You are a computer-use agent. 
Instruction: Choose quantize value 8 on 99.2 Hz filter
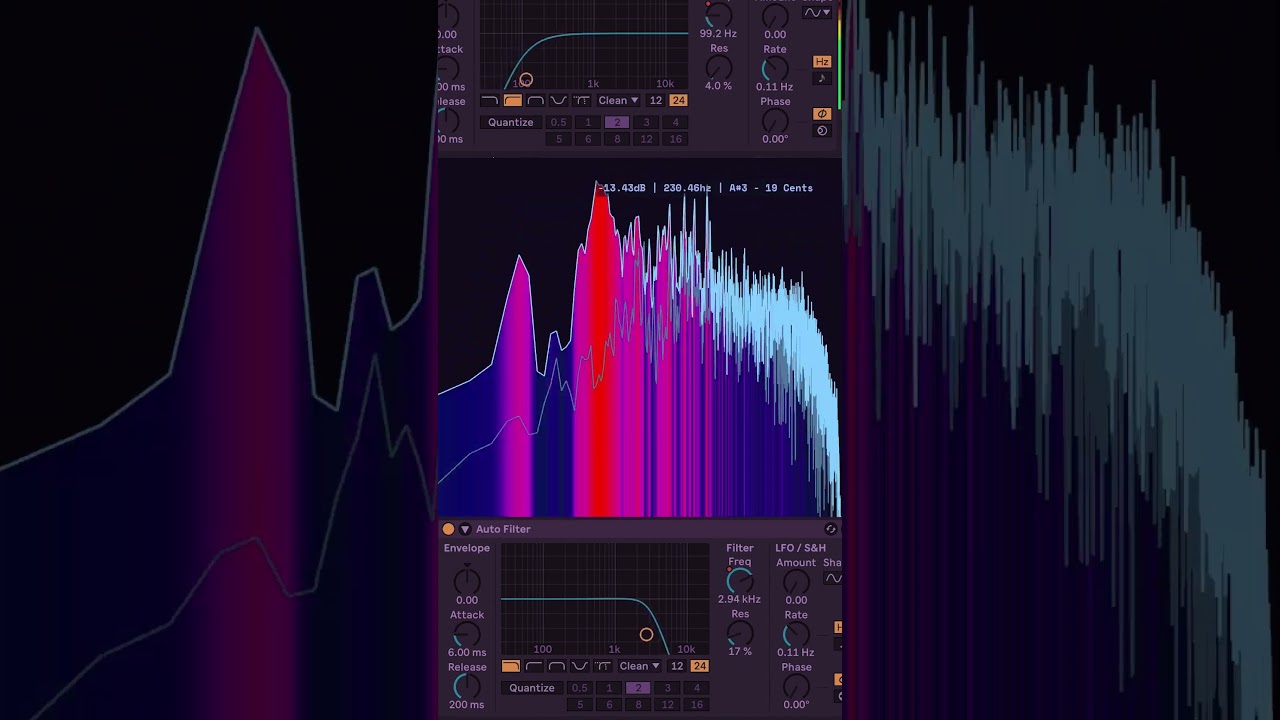click(617, 139)
